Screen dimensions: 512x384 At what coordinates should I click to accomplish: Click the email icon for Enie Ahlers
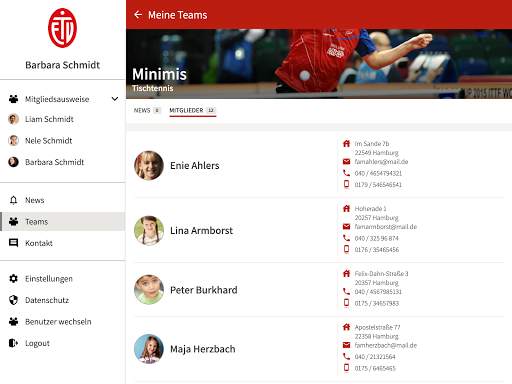pos(346,162)
